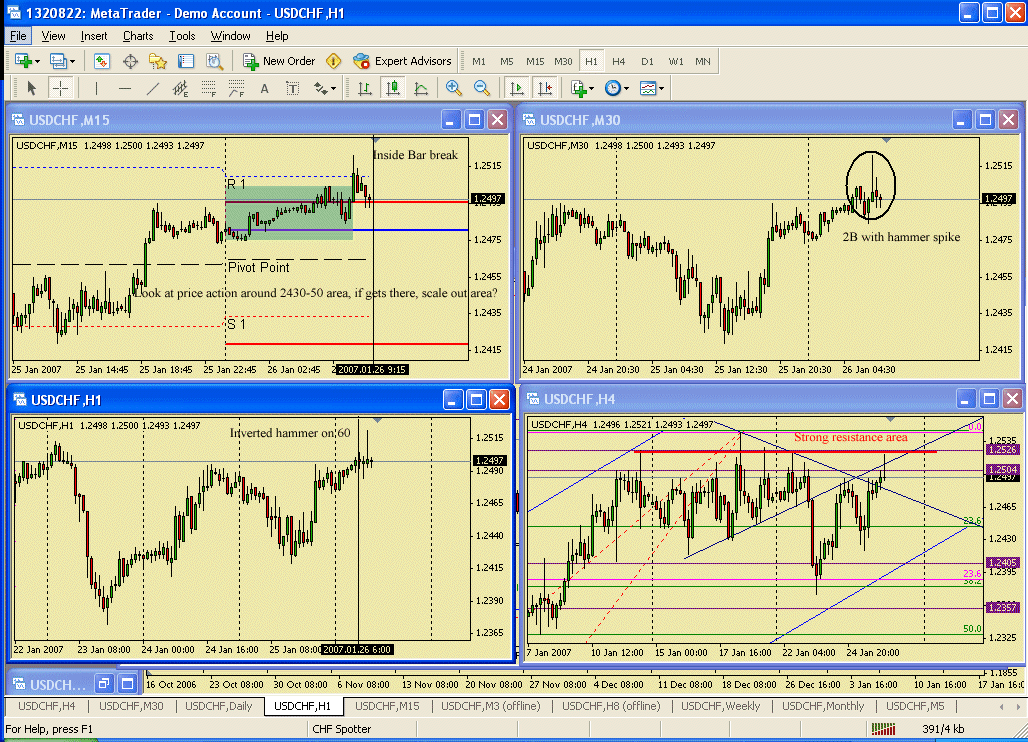Select the Trendline drawing tool

click(153, 88)
